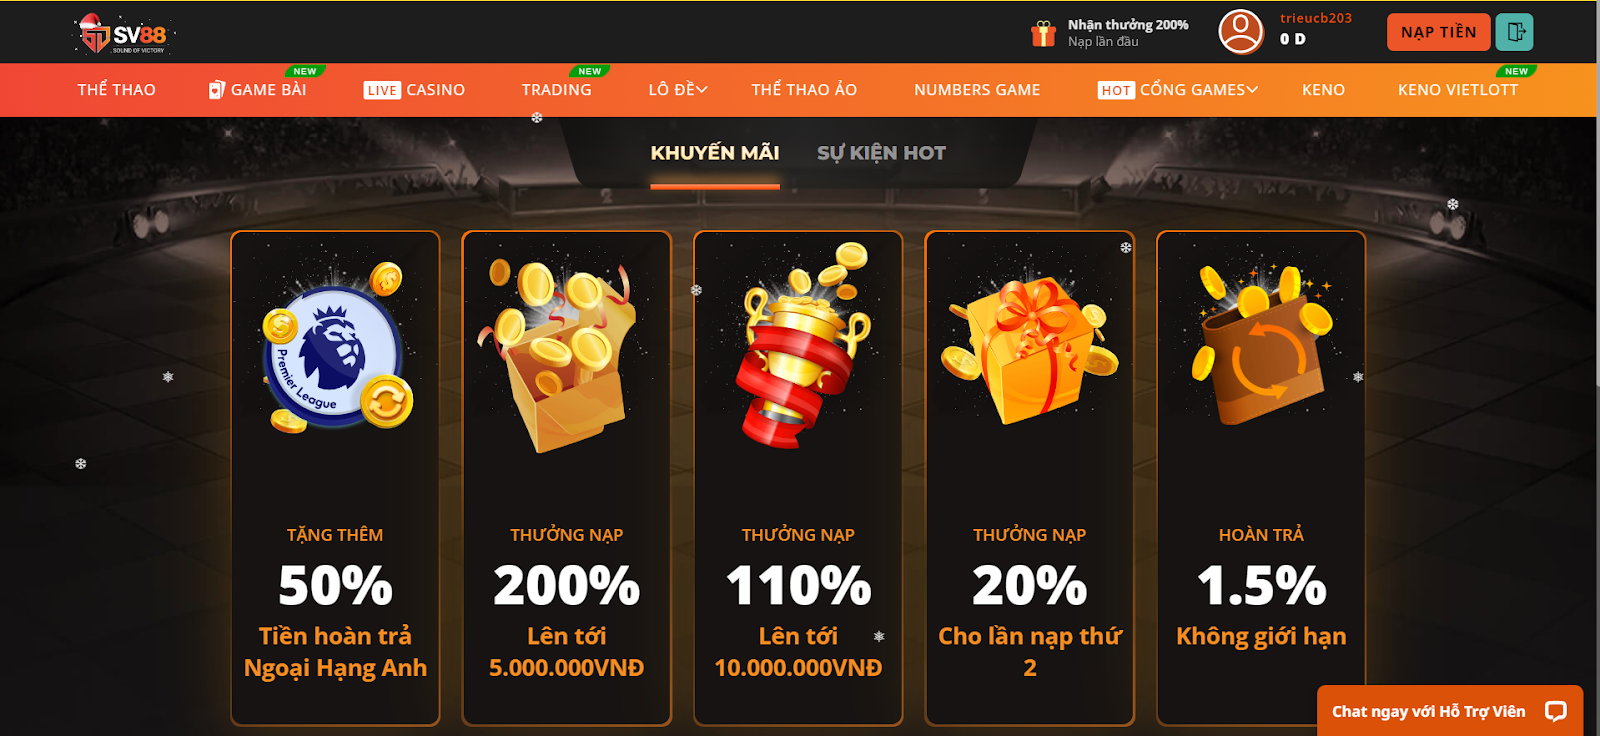Click the wallet refund image
This screenshot has height=736, width=1600.
click(x=1264, y=345)
